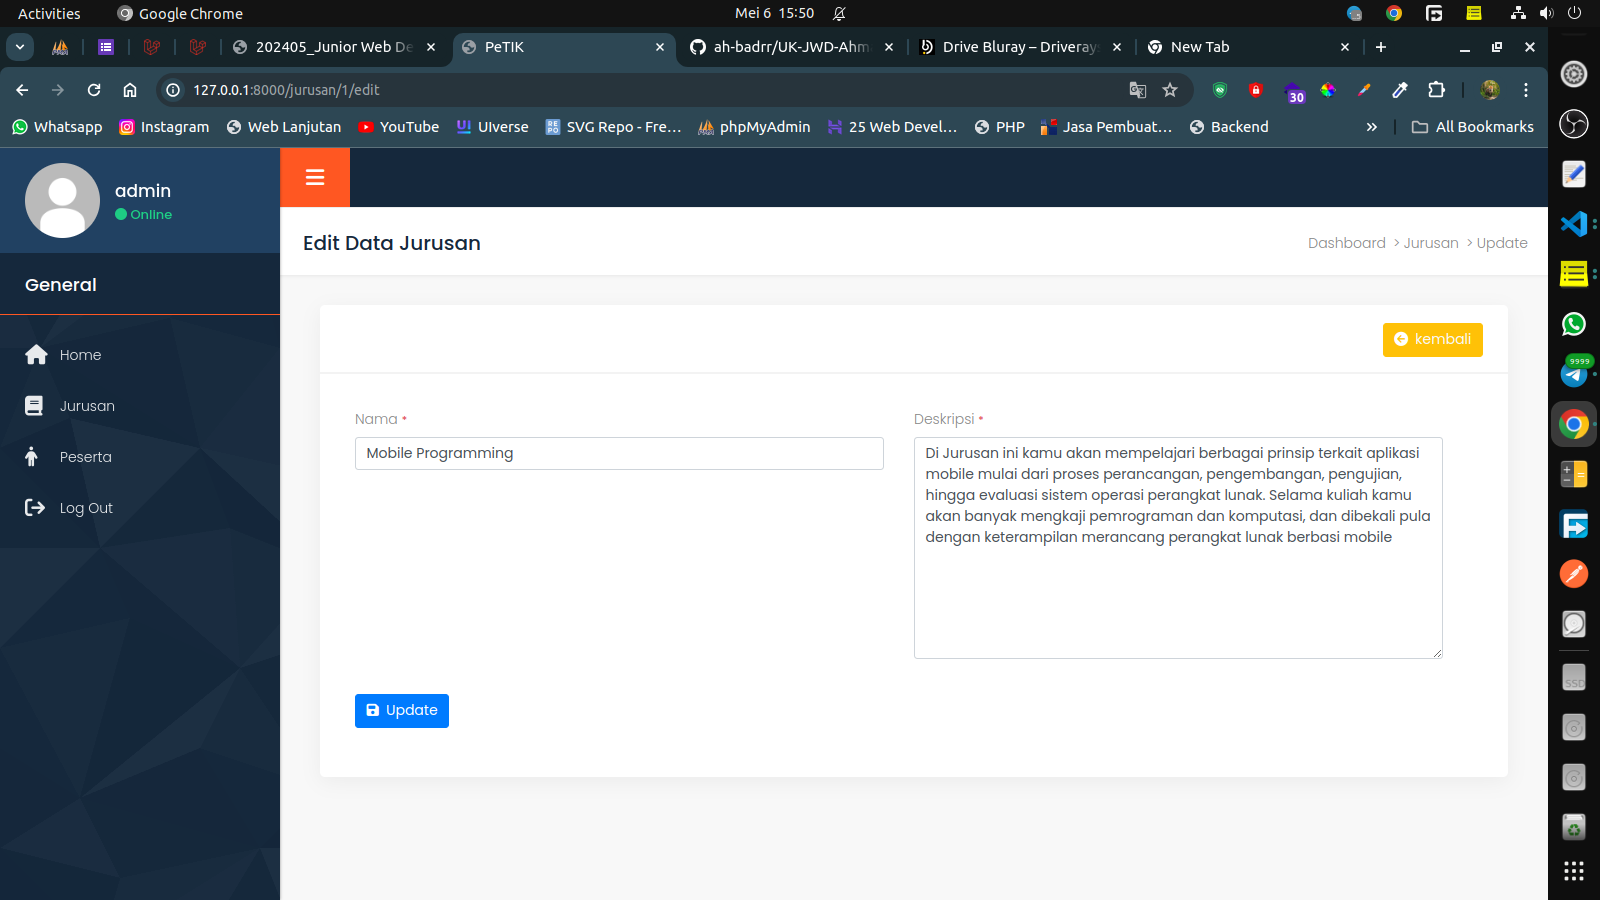Switch to ah-badrr/UK-JWD GitHub tab
This screenshot has height=900, width=1600.
(x=792, y=47)
